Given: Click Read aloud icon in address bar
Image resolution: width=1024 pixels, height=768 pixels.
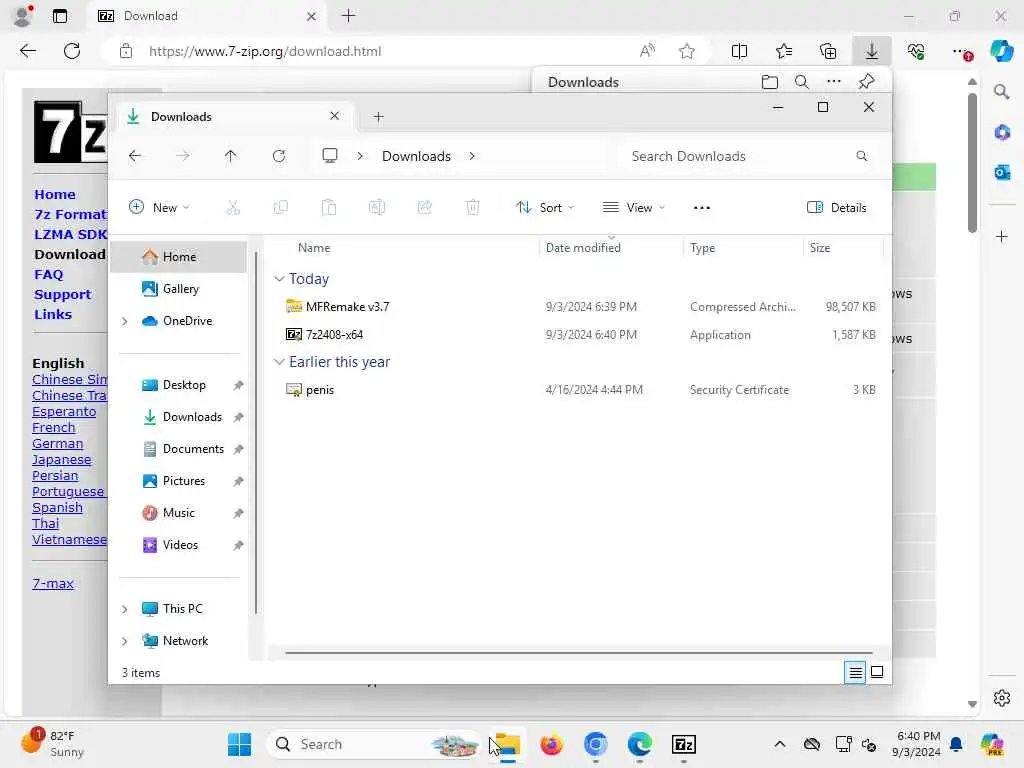Looking at the screenshot, I should pos(647,51).
